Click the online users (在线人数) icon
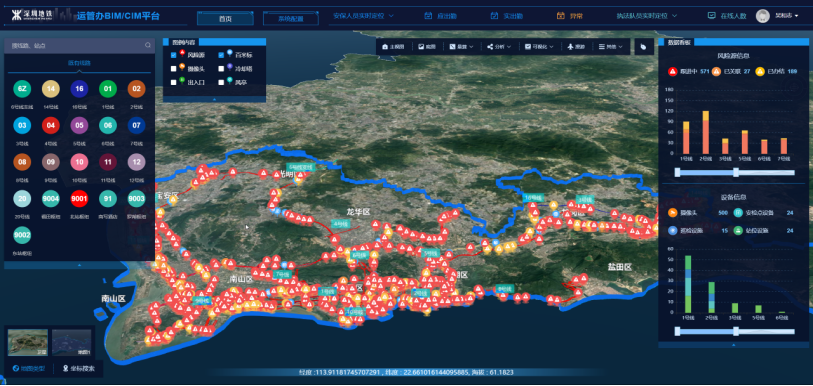 pos(711,16)
